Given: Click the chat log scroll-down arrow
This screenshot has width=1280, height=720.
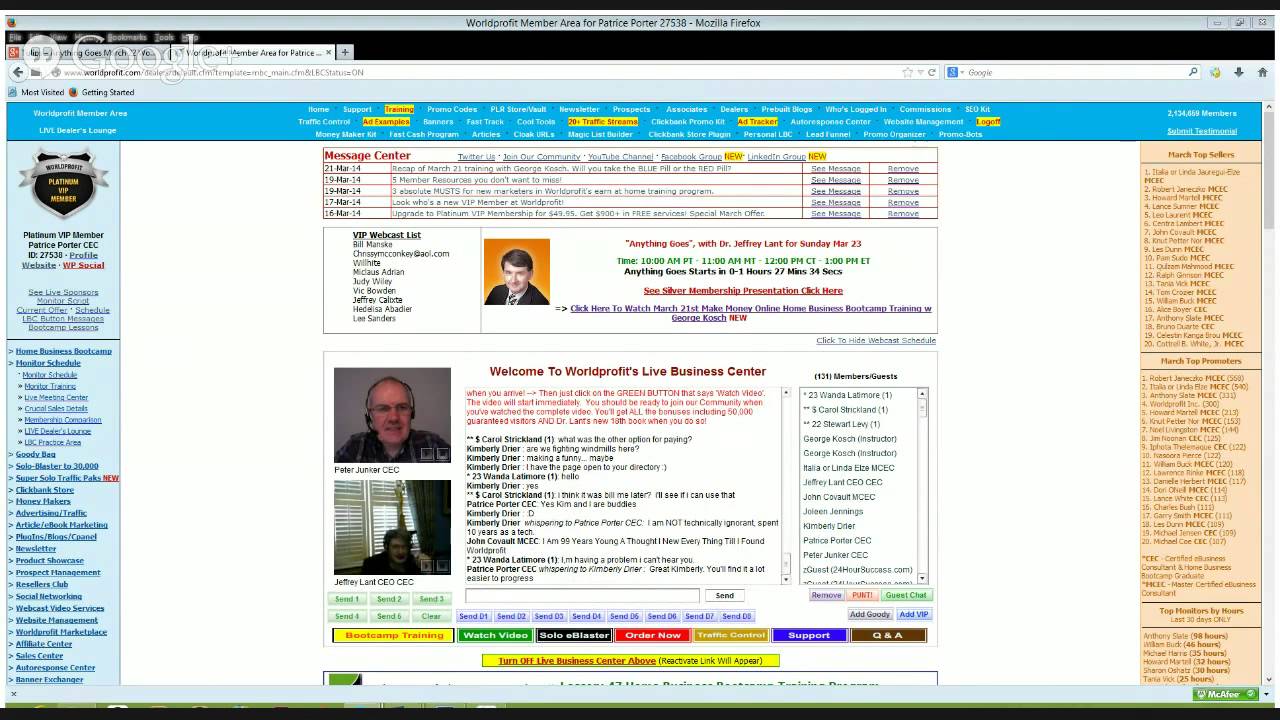Looking at the screenshot, I should tap(788, 578).
